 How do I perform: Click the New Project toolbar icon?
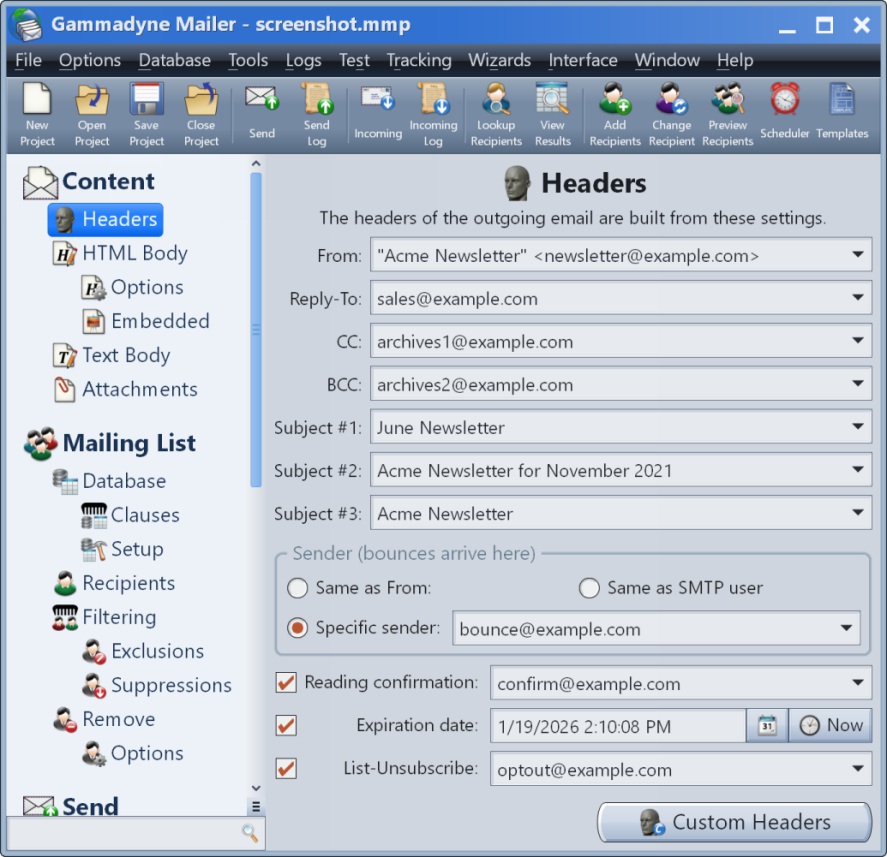(37, 112)
